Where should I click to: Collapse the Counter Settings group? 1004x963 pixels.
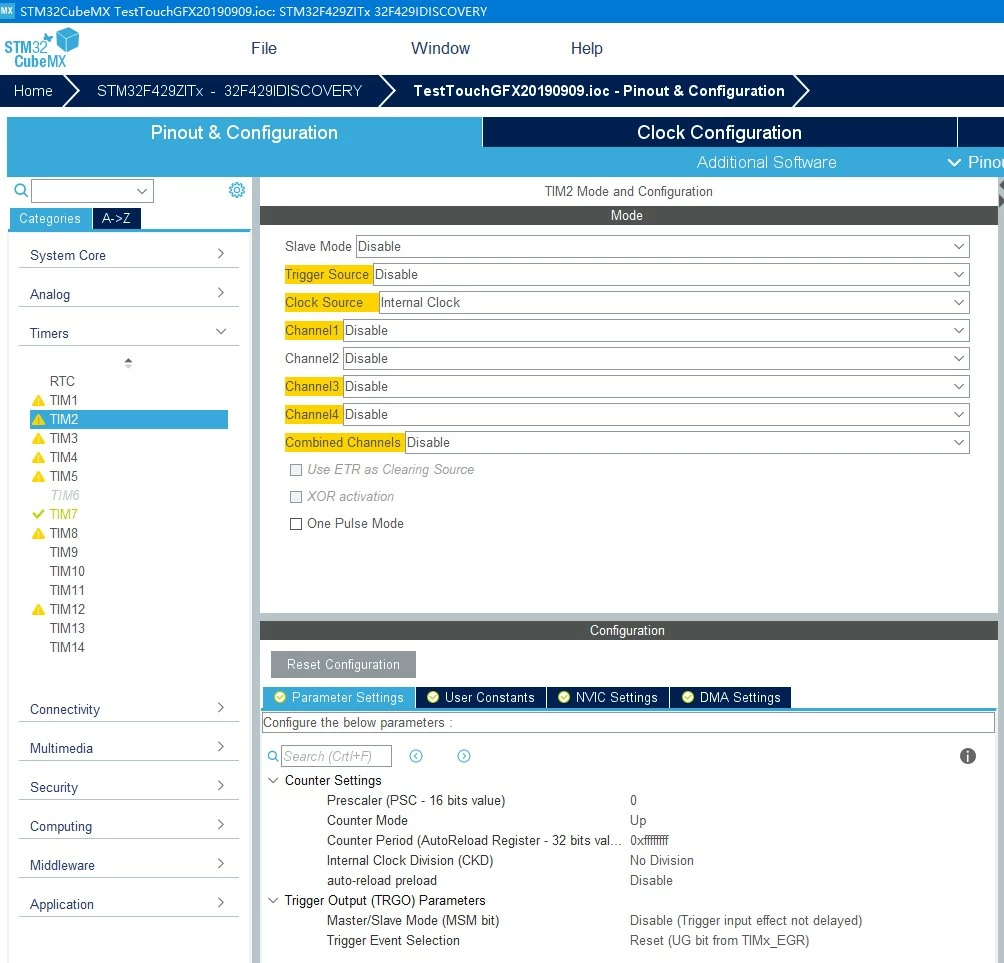(273, 781)
